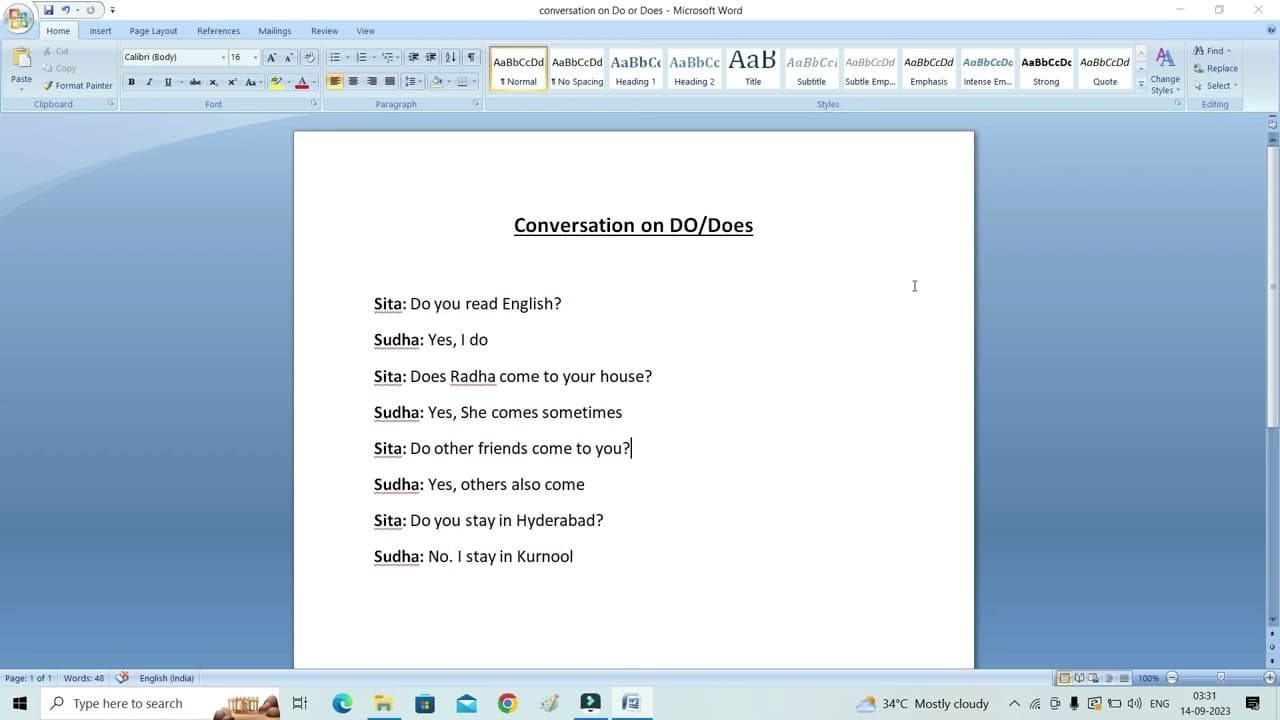
Task: Click the font color red swatch button
Action: pos(302,82)
